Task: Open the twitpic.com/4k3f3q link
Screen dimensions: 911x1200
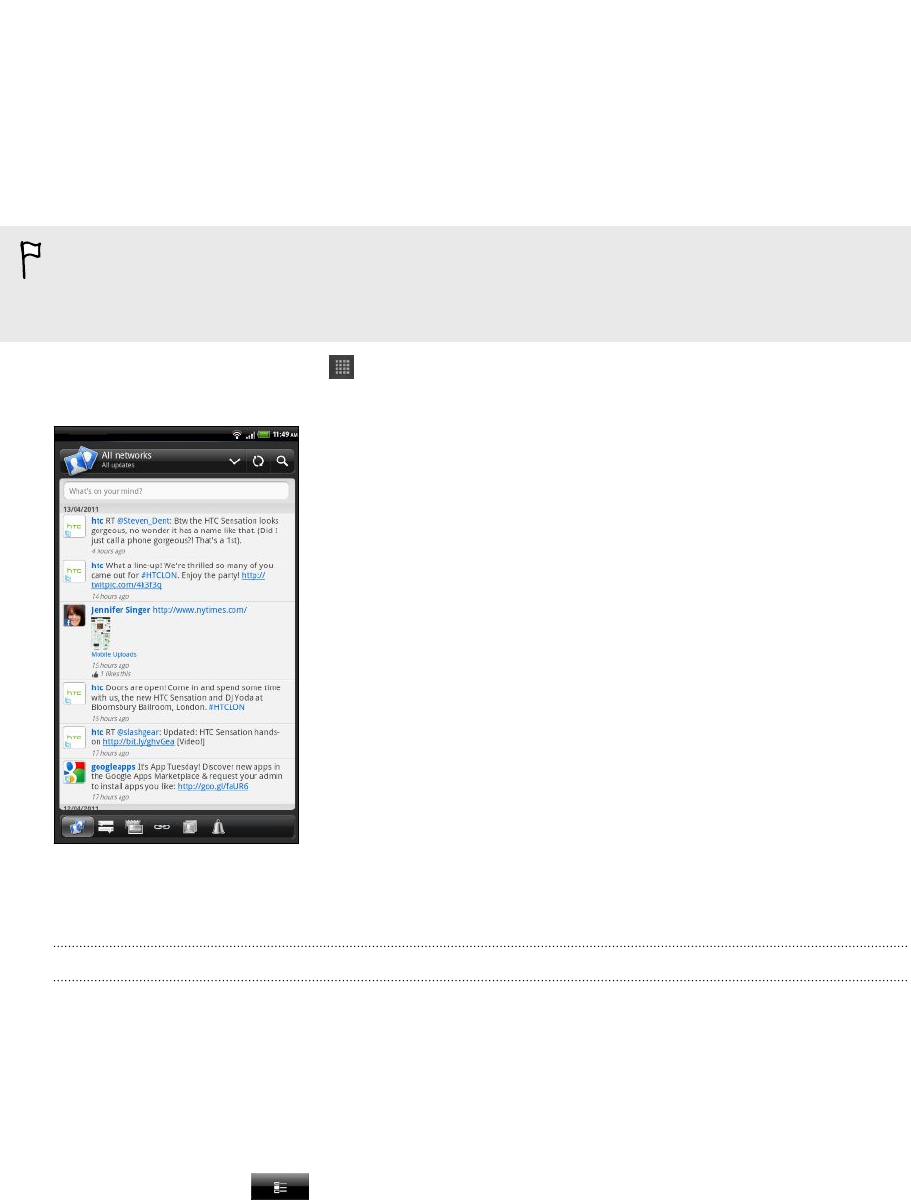Action: click(126, 584)
